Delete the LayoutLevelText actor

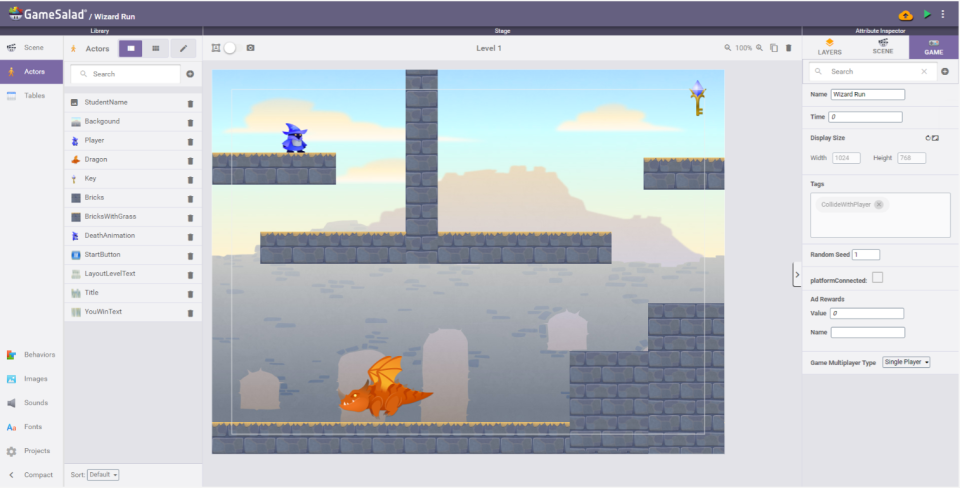click(x=190, y=274)
